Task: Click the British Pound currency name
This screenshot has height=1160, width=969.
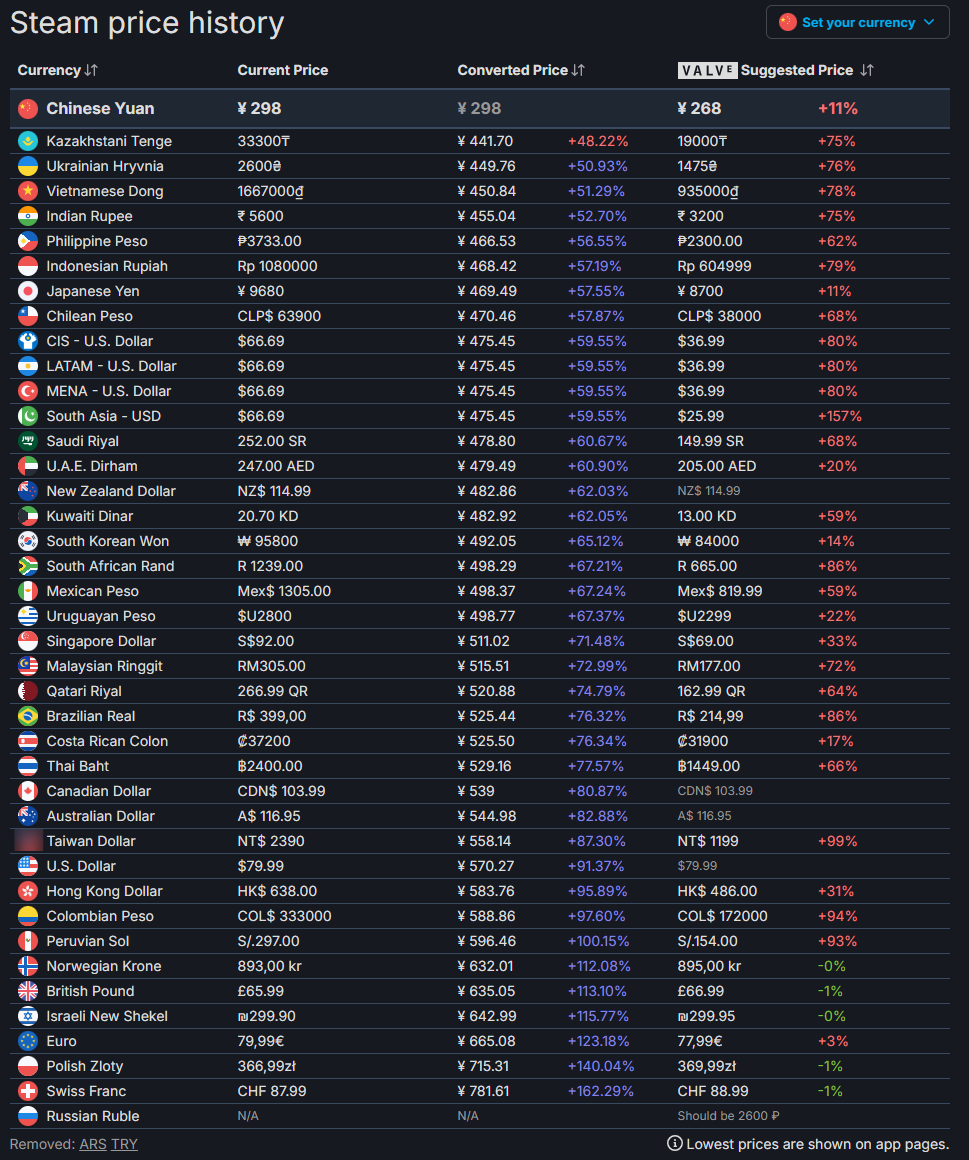Action: 90,991
